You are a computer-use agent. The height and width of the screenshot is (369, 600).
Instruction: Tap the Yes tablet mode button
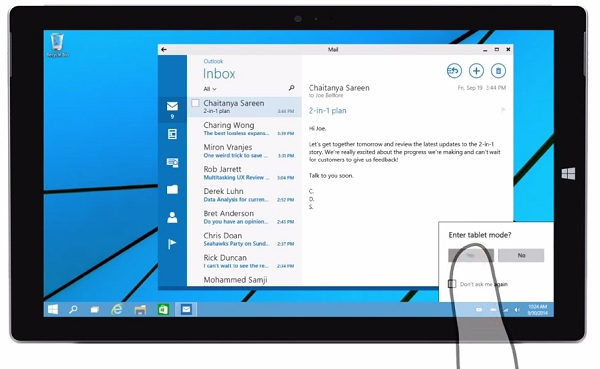(471, 255)
